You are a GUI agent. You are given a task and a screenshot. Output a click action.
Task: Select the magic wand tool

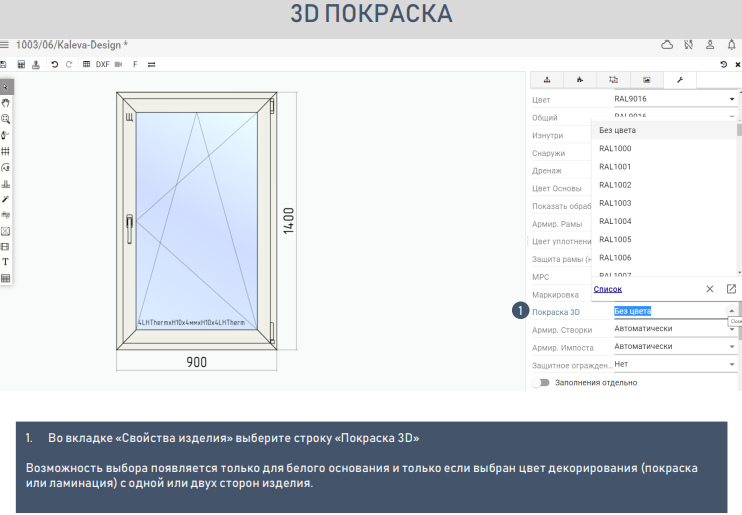[5, 199]
